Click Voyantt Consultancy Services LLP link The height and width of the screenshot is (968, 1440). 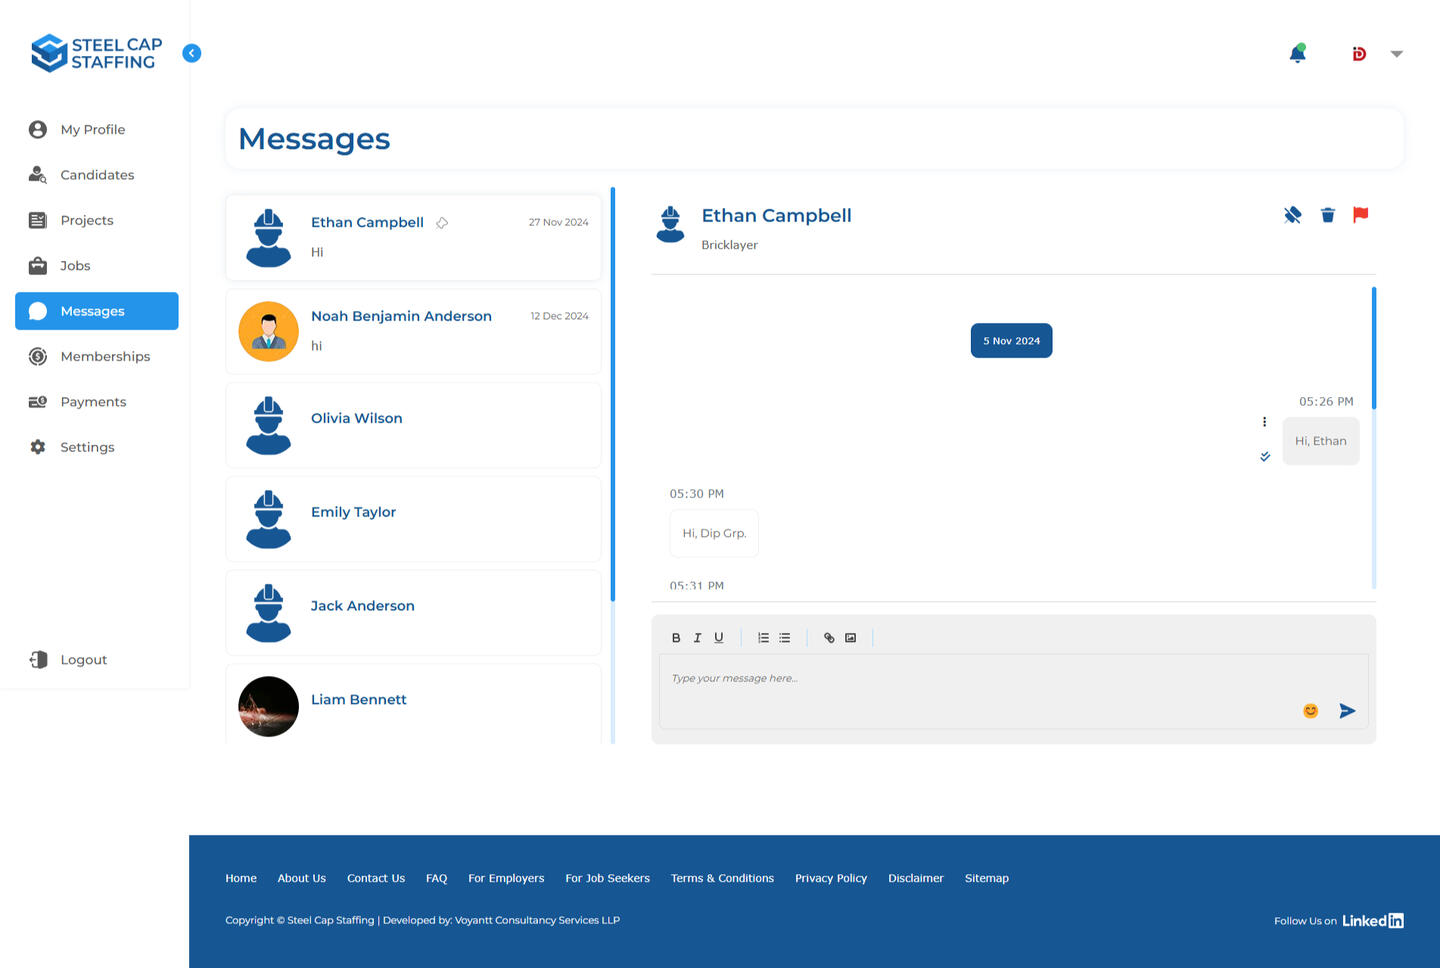click(537, 920)
